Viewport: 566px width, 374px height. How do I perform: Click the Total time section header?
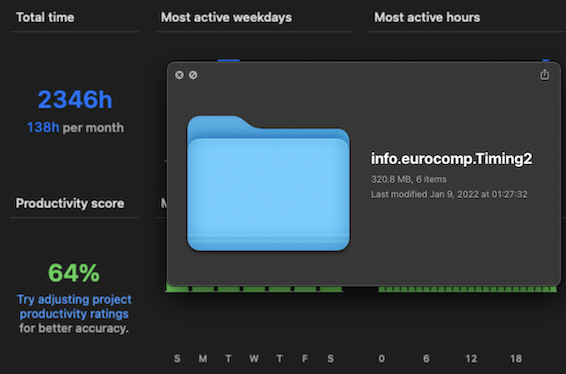(x=45, y=17)
